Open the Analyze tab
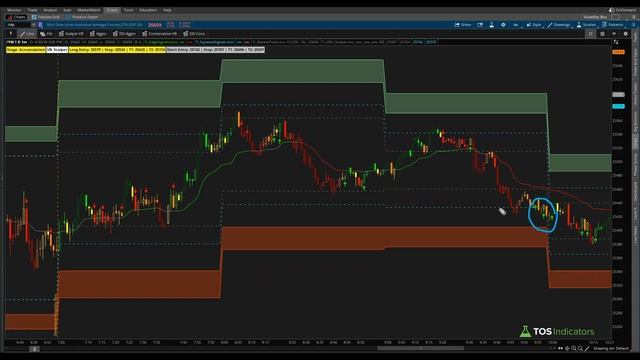 [x=50, y=10]
